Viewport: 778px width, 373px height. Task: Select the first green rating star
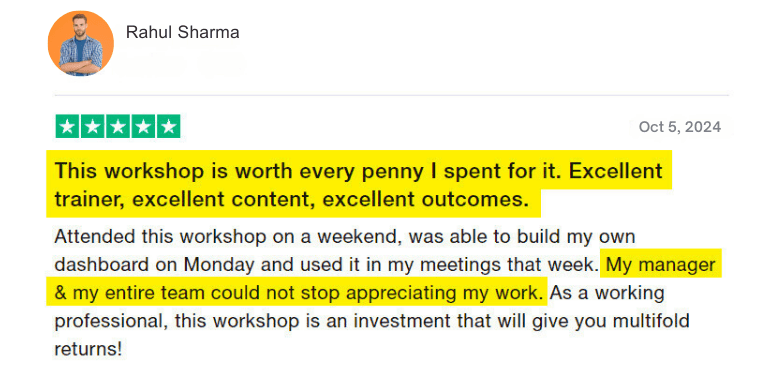coord(67,126)
